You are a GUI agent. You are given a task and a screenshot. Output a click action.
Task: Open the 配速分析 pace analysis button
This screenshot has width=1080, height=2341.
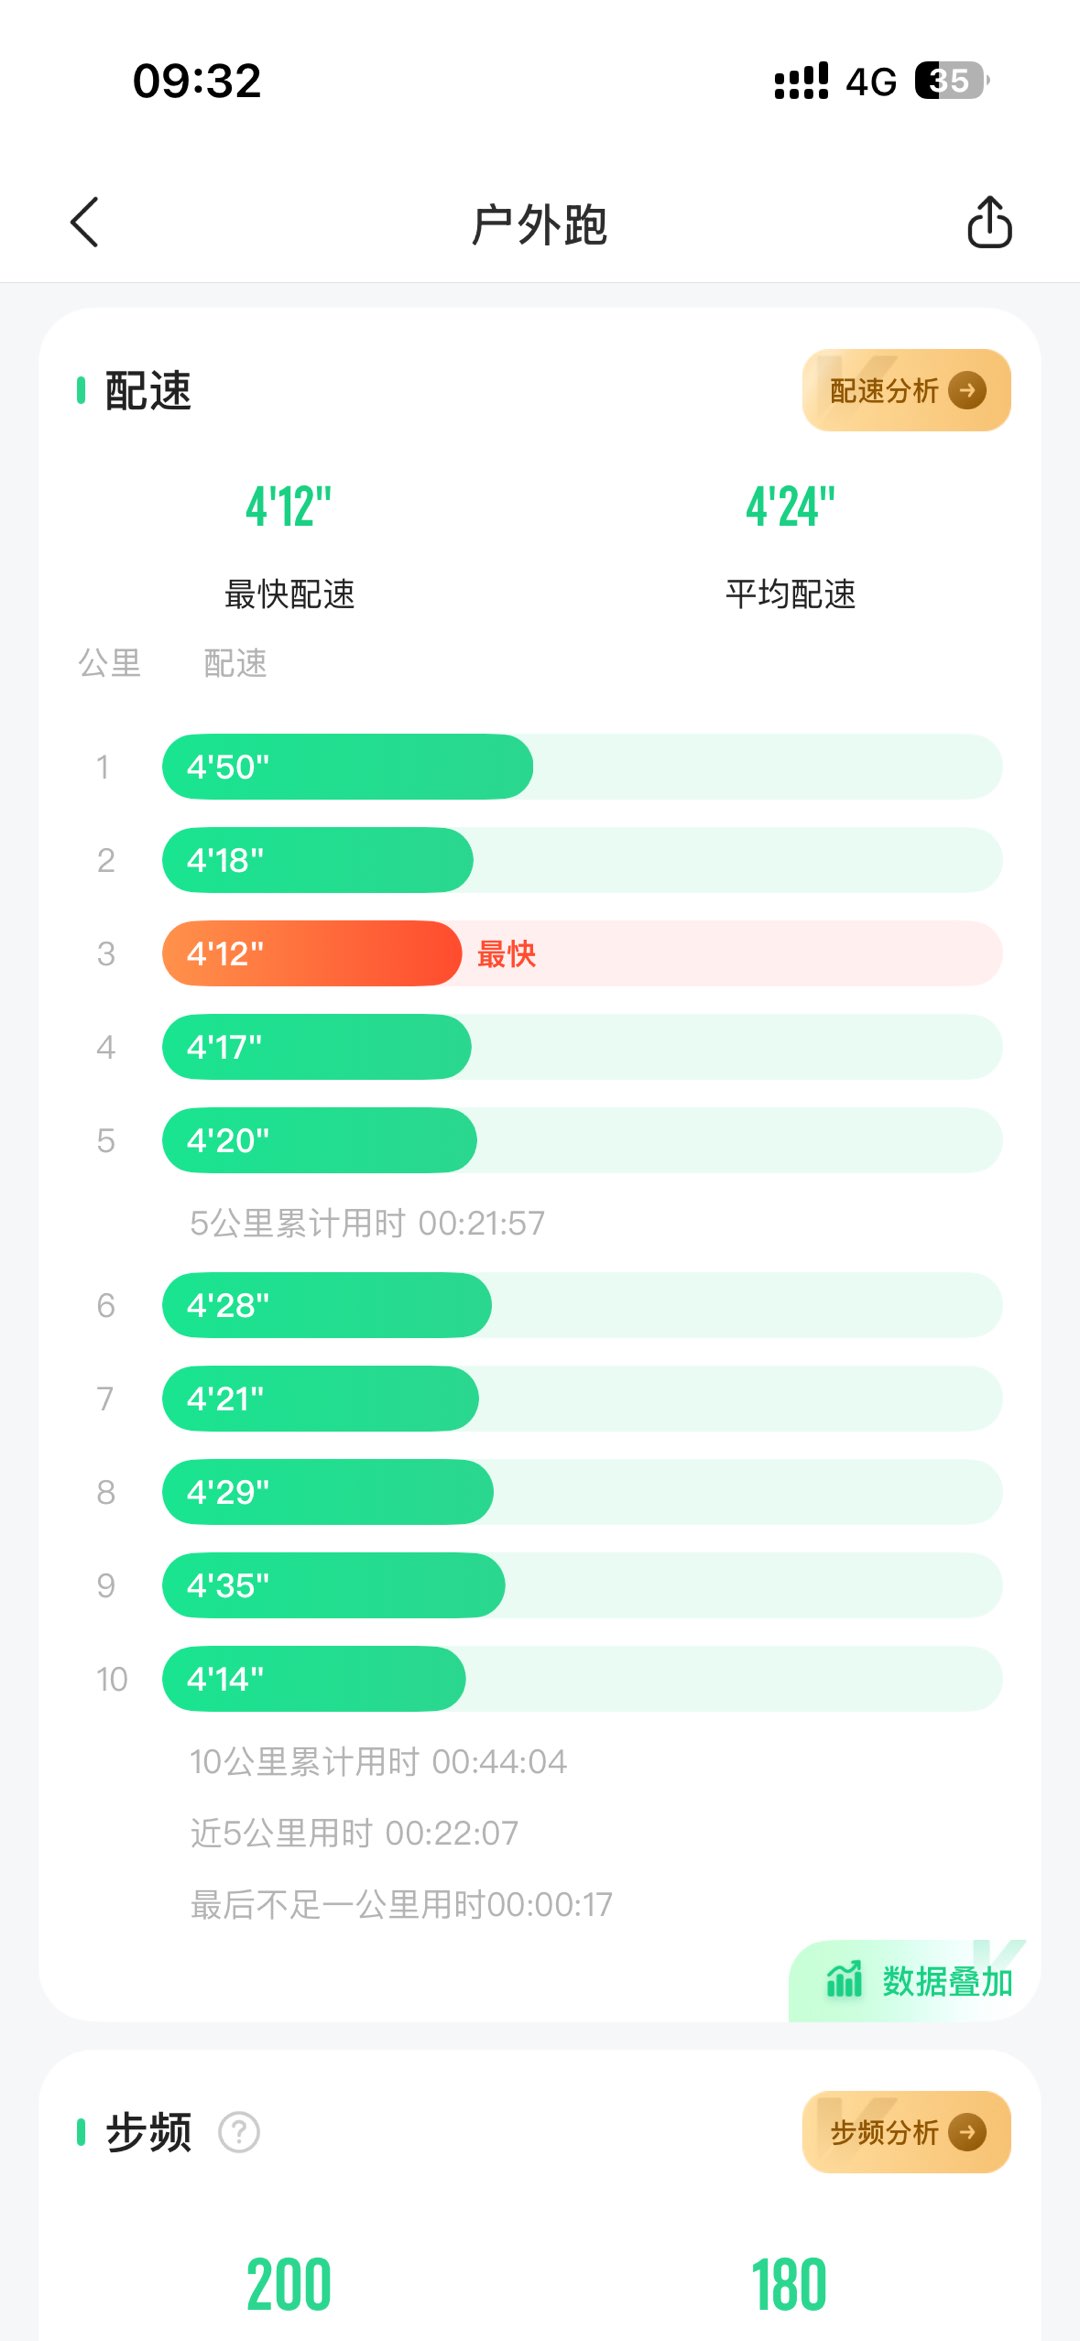point(885,391)
